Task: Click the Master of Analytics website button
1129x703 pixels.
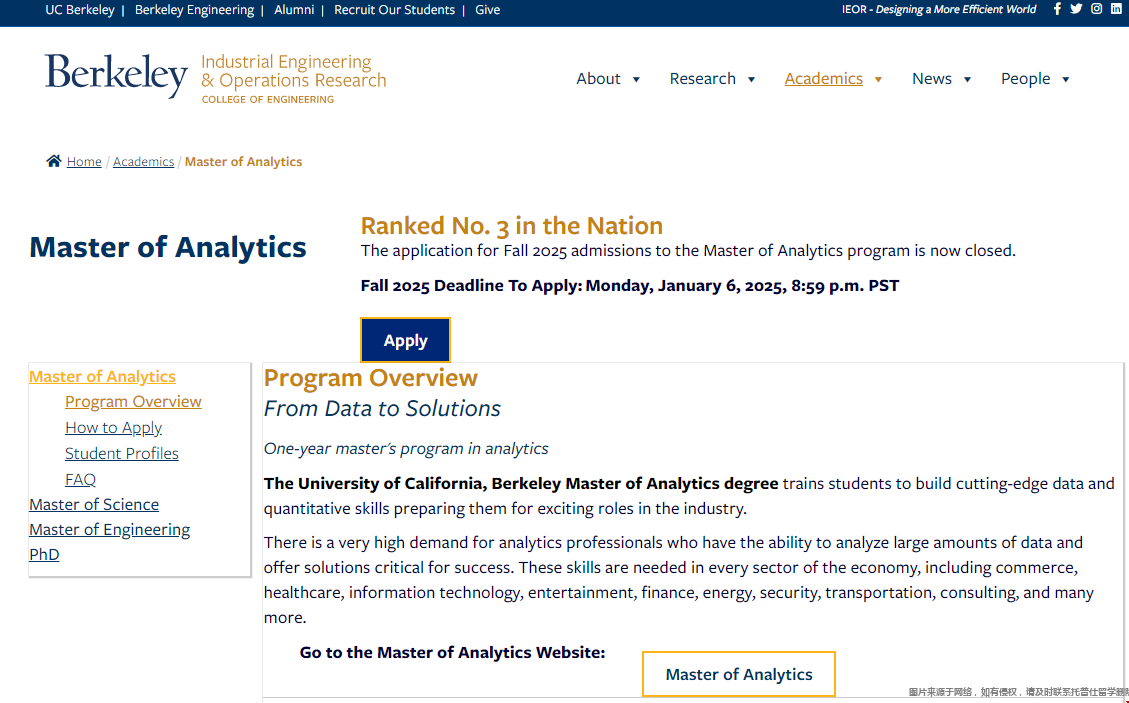Action: [738, 674]
